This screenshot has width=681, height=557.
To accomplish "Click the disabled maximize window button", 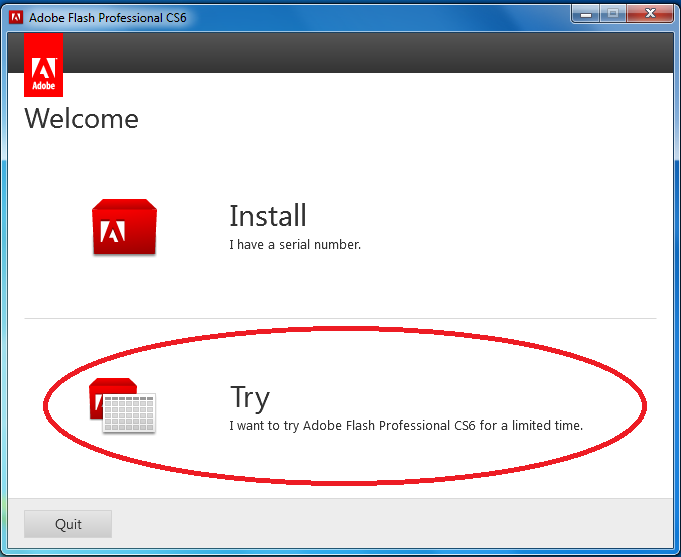I will coord(613,13).
